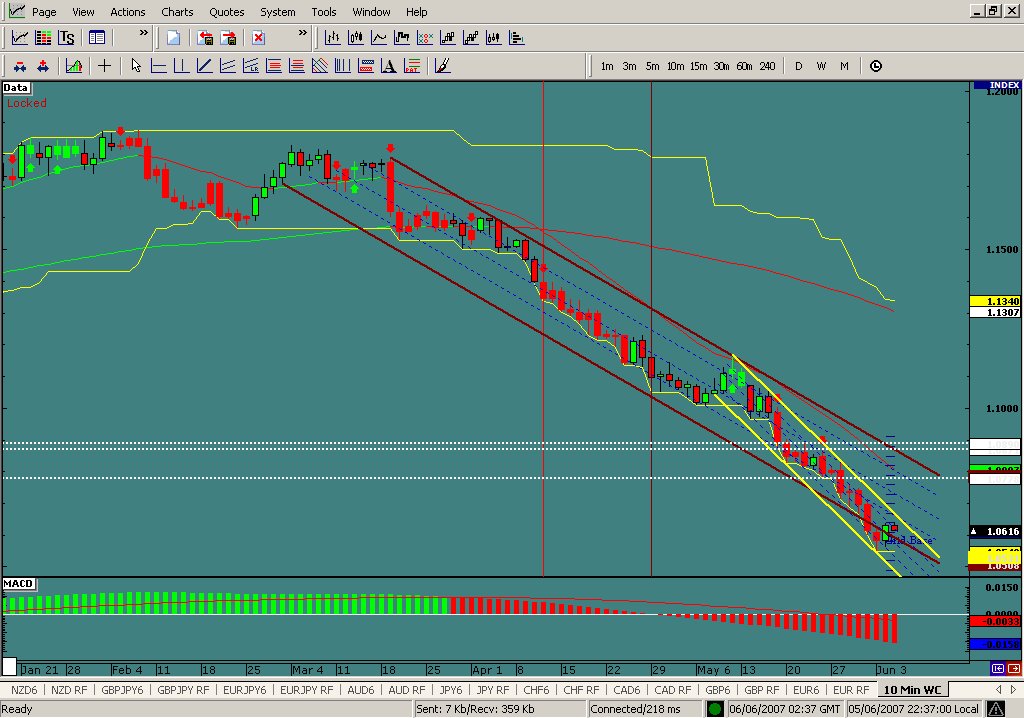Select the vertical line drawing tool
The image size is (1024, 718).
point(182,66)
